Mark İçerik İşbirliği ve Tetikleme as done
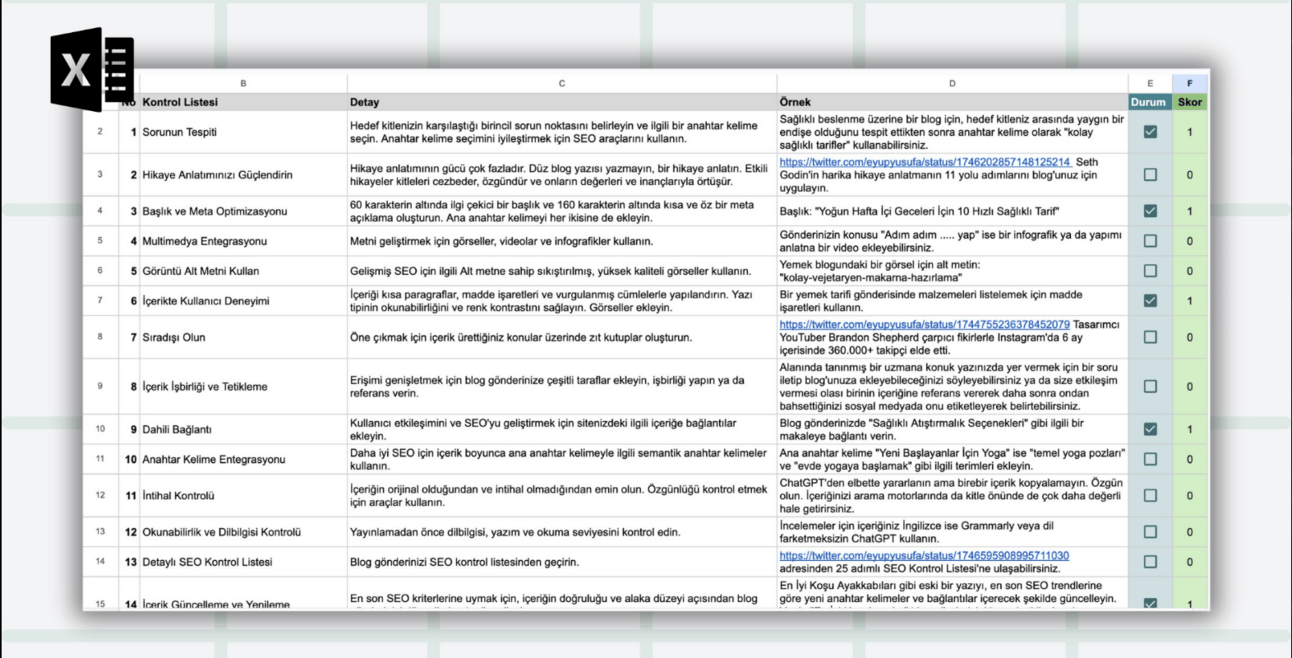 pyautogui.click(x=1150, y=386)
